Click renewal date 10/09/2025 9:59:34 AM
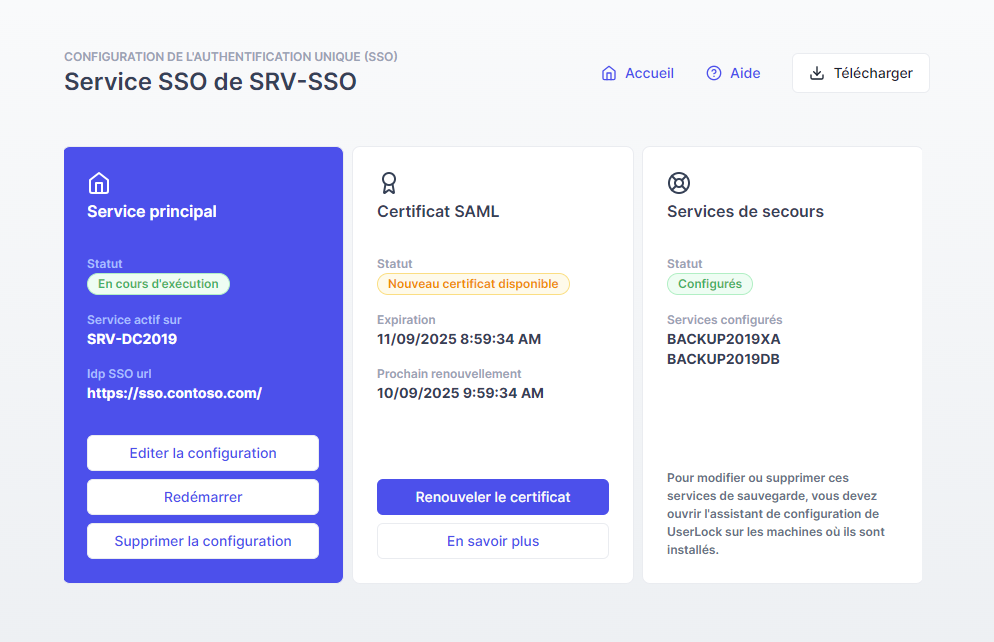This screenshot has width=994, height=642. pyautogui.click(x=460, y=393)
